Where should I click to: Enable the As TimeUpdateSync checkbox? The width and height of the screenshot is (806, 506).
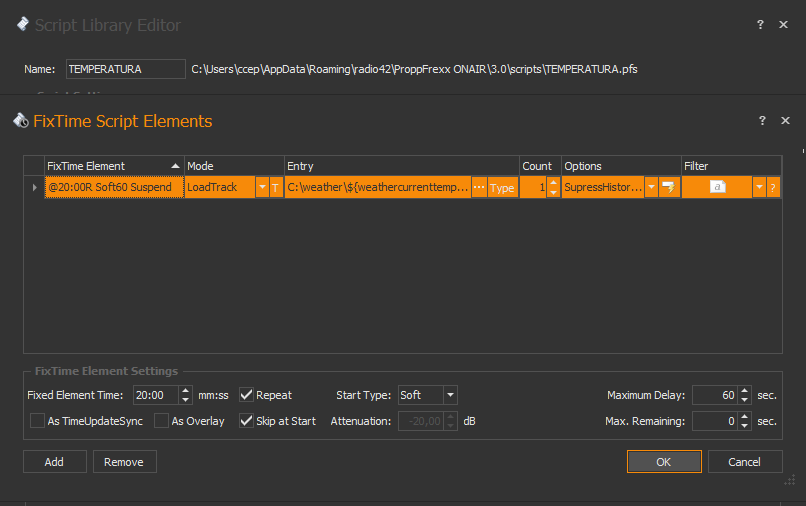[x=37, y=421]
